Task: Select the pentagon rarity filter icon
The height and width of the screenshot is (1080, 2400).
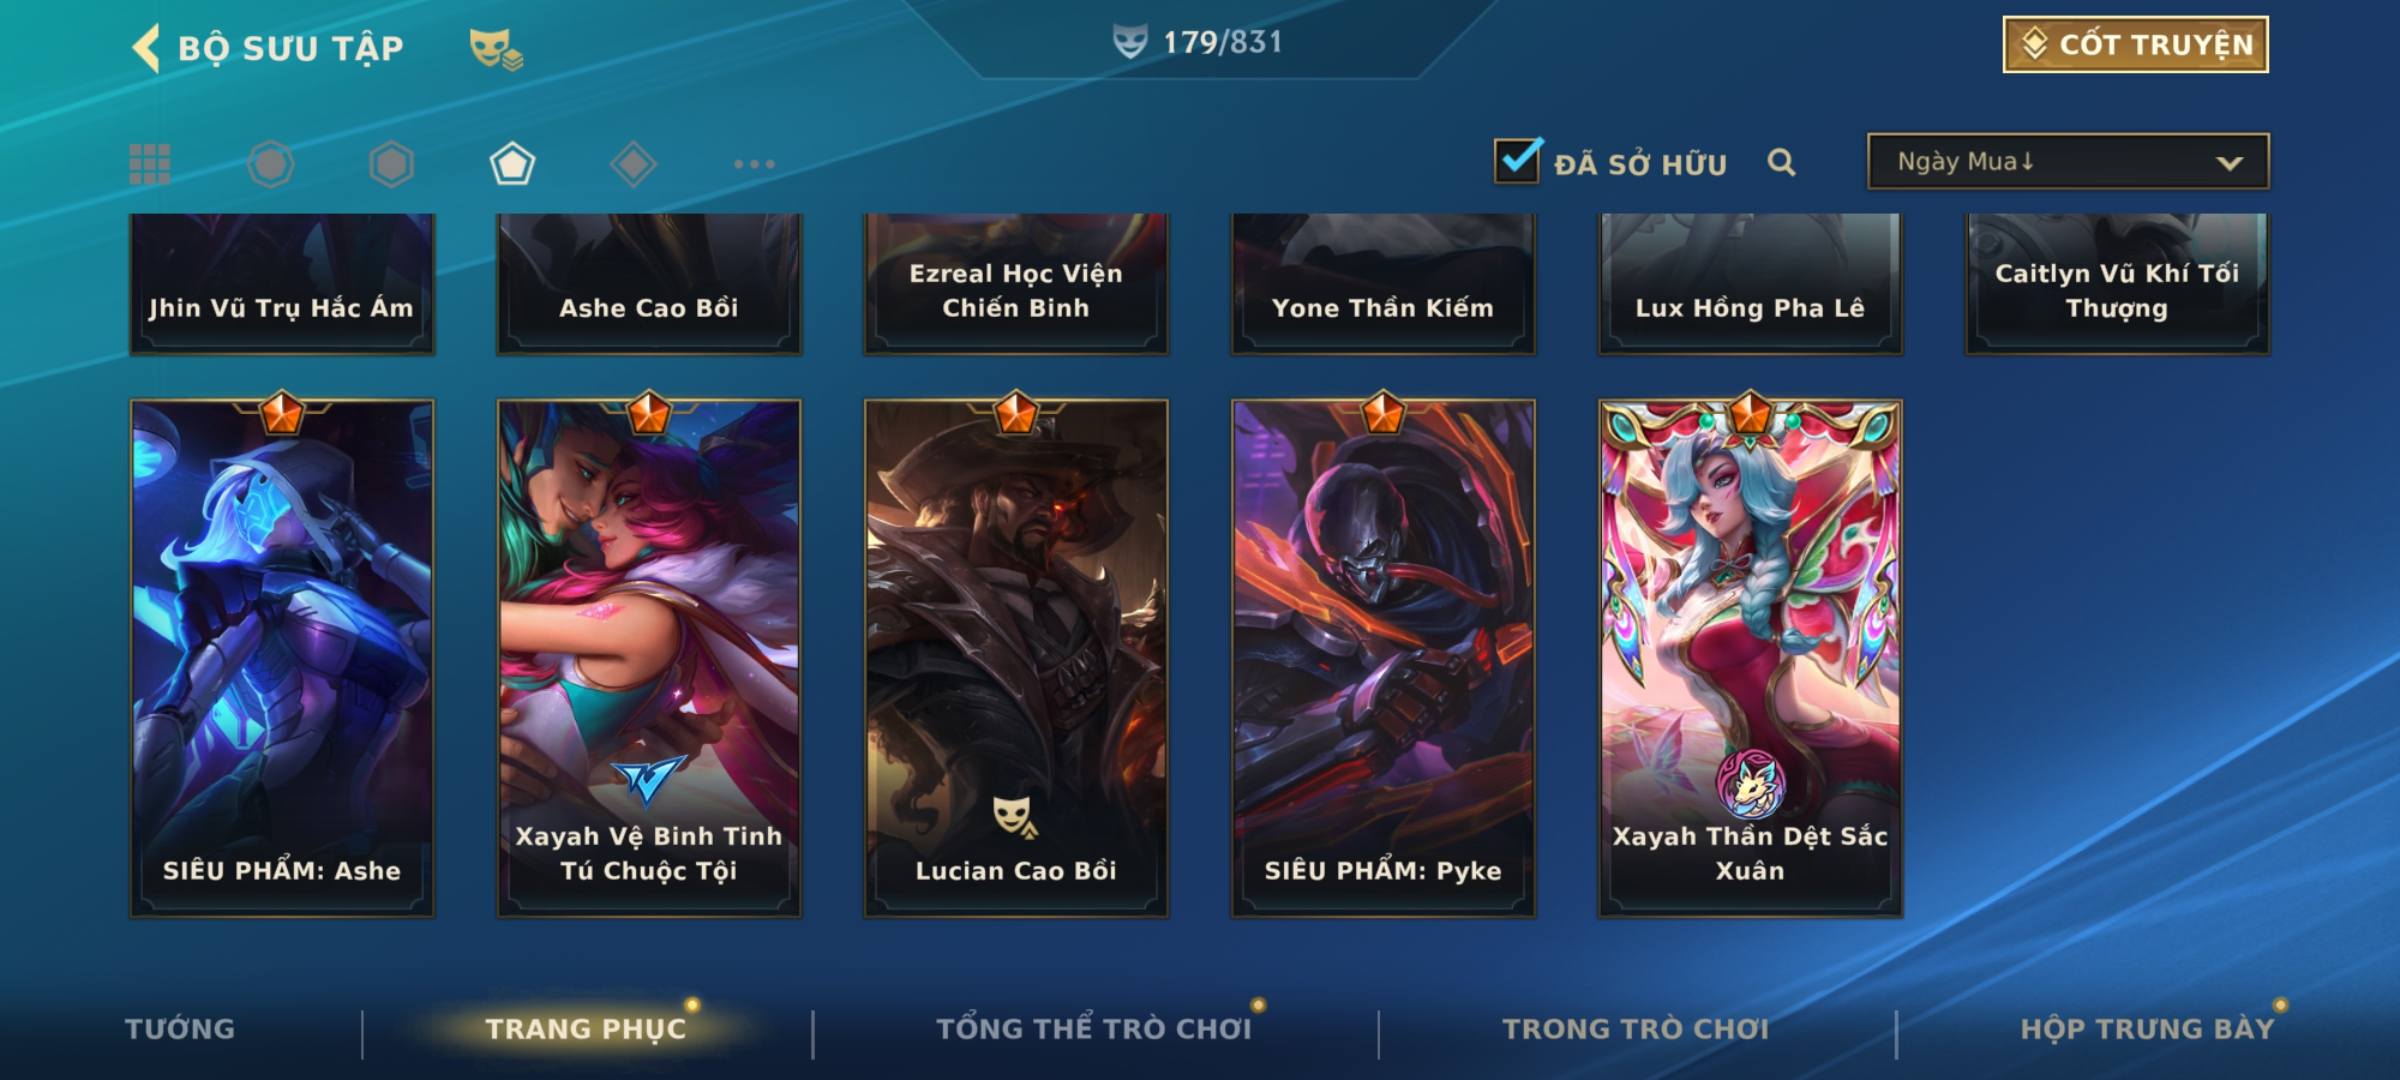Action: point(512,164)
